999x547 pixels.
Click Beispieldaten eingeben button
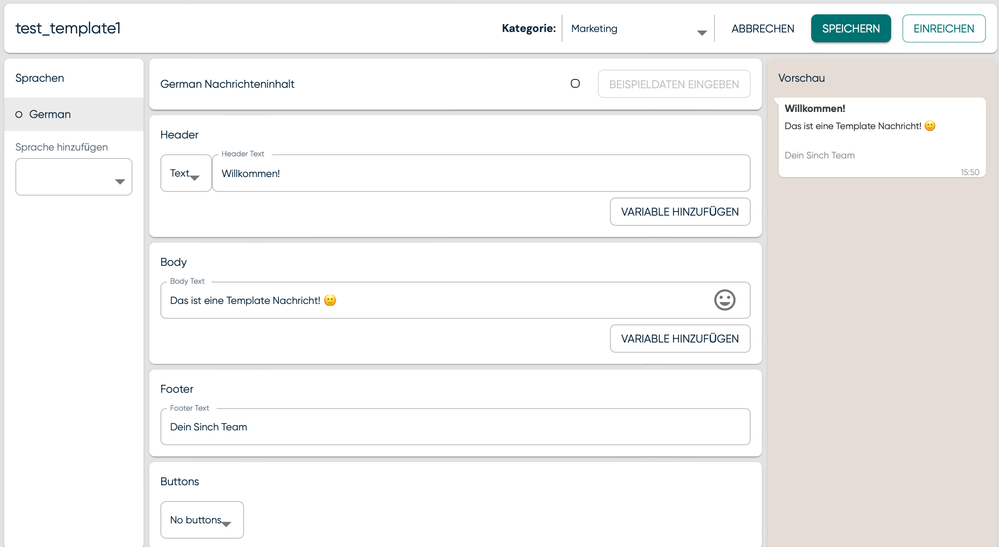674,84
